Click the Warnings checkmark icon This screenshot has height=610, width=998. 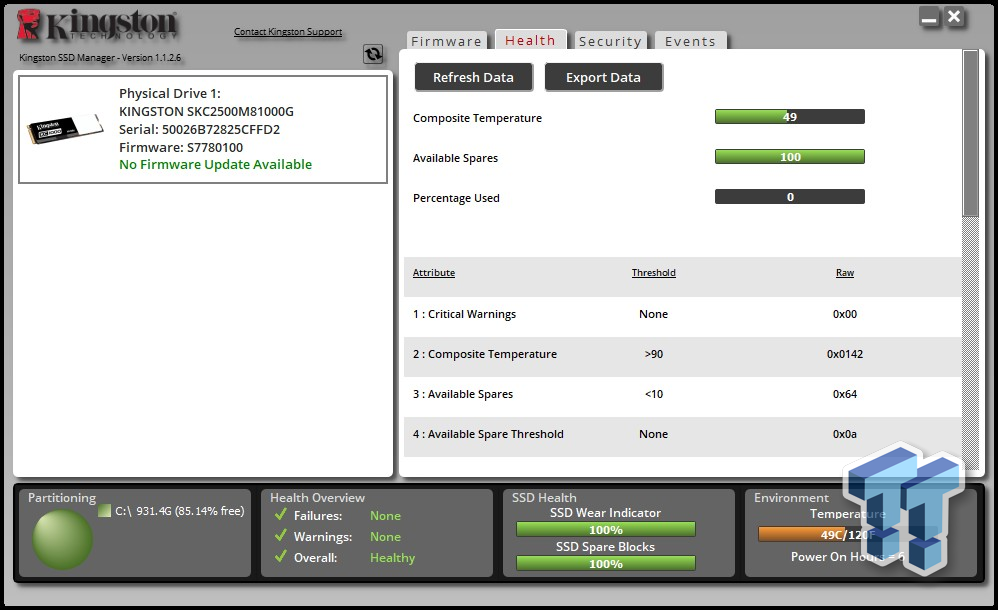tap(281, 536)
